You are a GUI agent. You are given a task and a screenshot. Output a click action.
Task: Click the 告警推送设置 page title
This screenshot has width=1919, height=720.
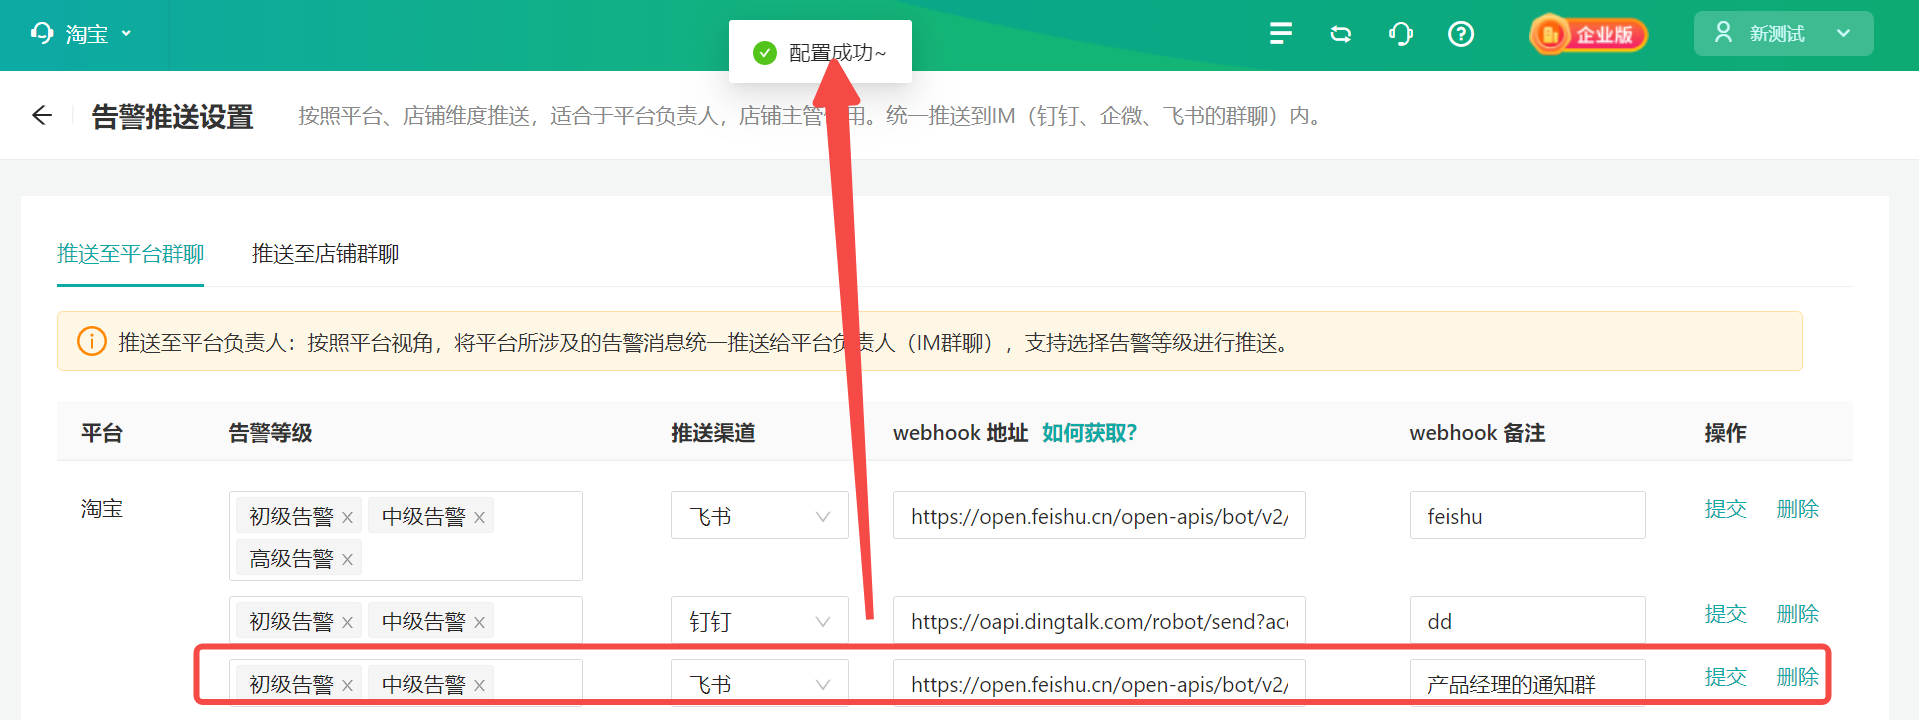pos(172,116)
